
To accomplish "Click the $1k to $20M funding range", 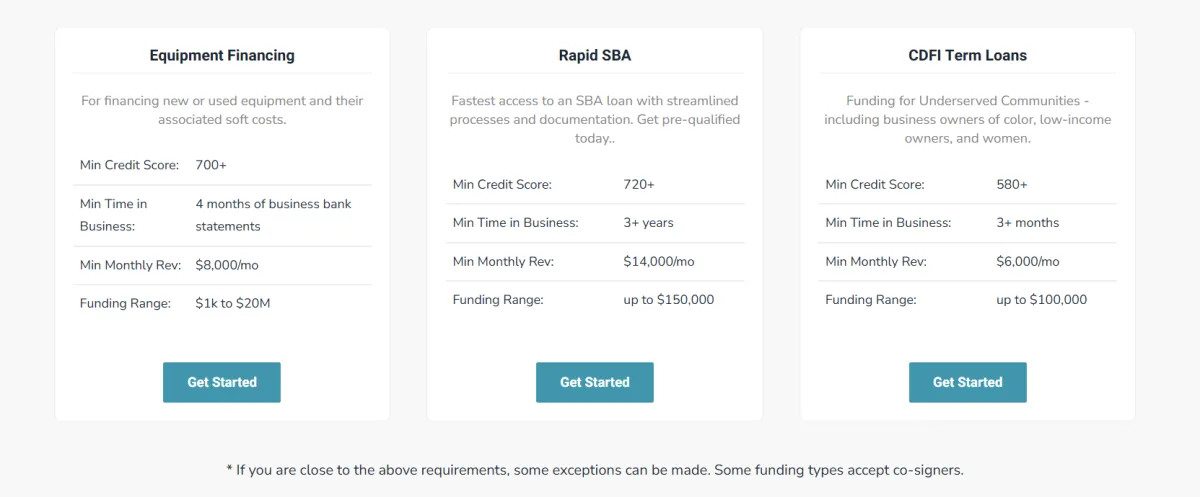I will coord(233,303).
